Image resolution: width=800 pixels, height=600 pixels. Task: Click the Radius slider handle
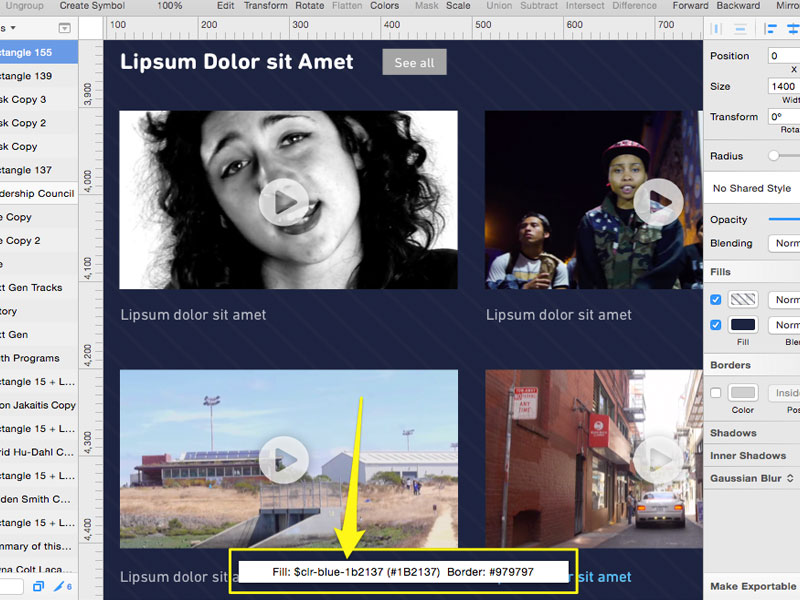774,156
